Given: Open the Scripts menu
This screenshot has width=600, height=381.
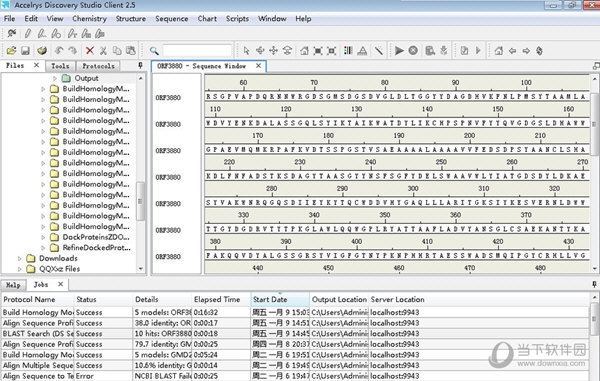Looking at the screenshot, I should [237, 18].
